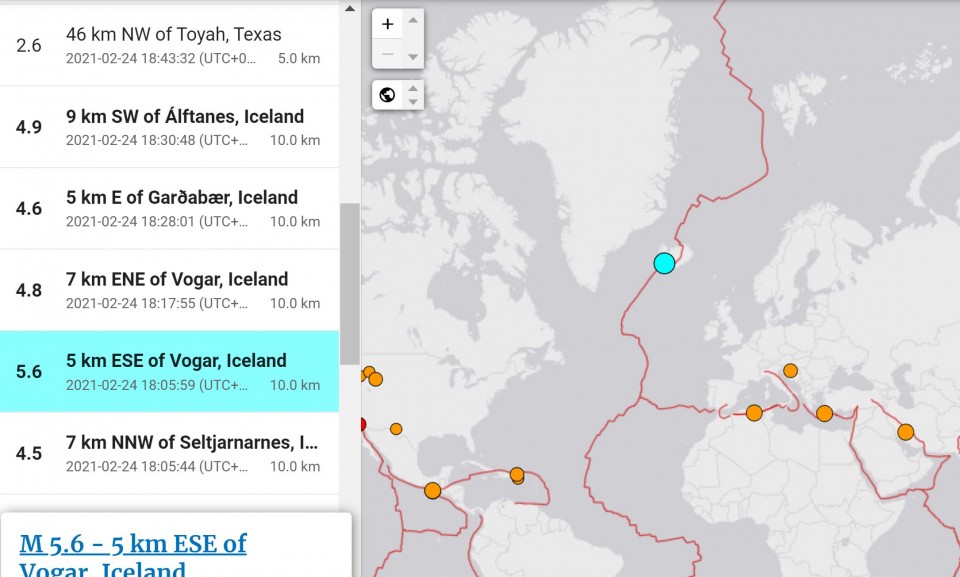The height and width of the screenshot is (577, 960).
Task: Choose the 2.6 Toyah, Texas earthquake entry
Action: tap(168, 45)
